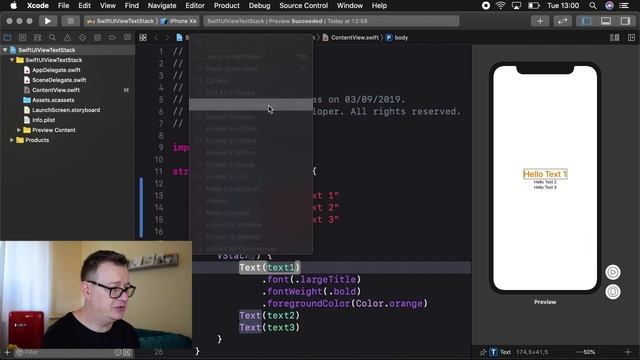Open the Product menu

coord(227,6)
